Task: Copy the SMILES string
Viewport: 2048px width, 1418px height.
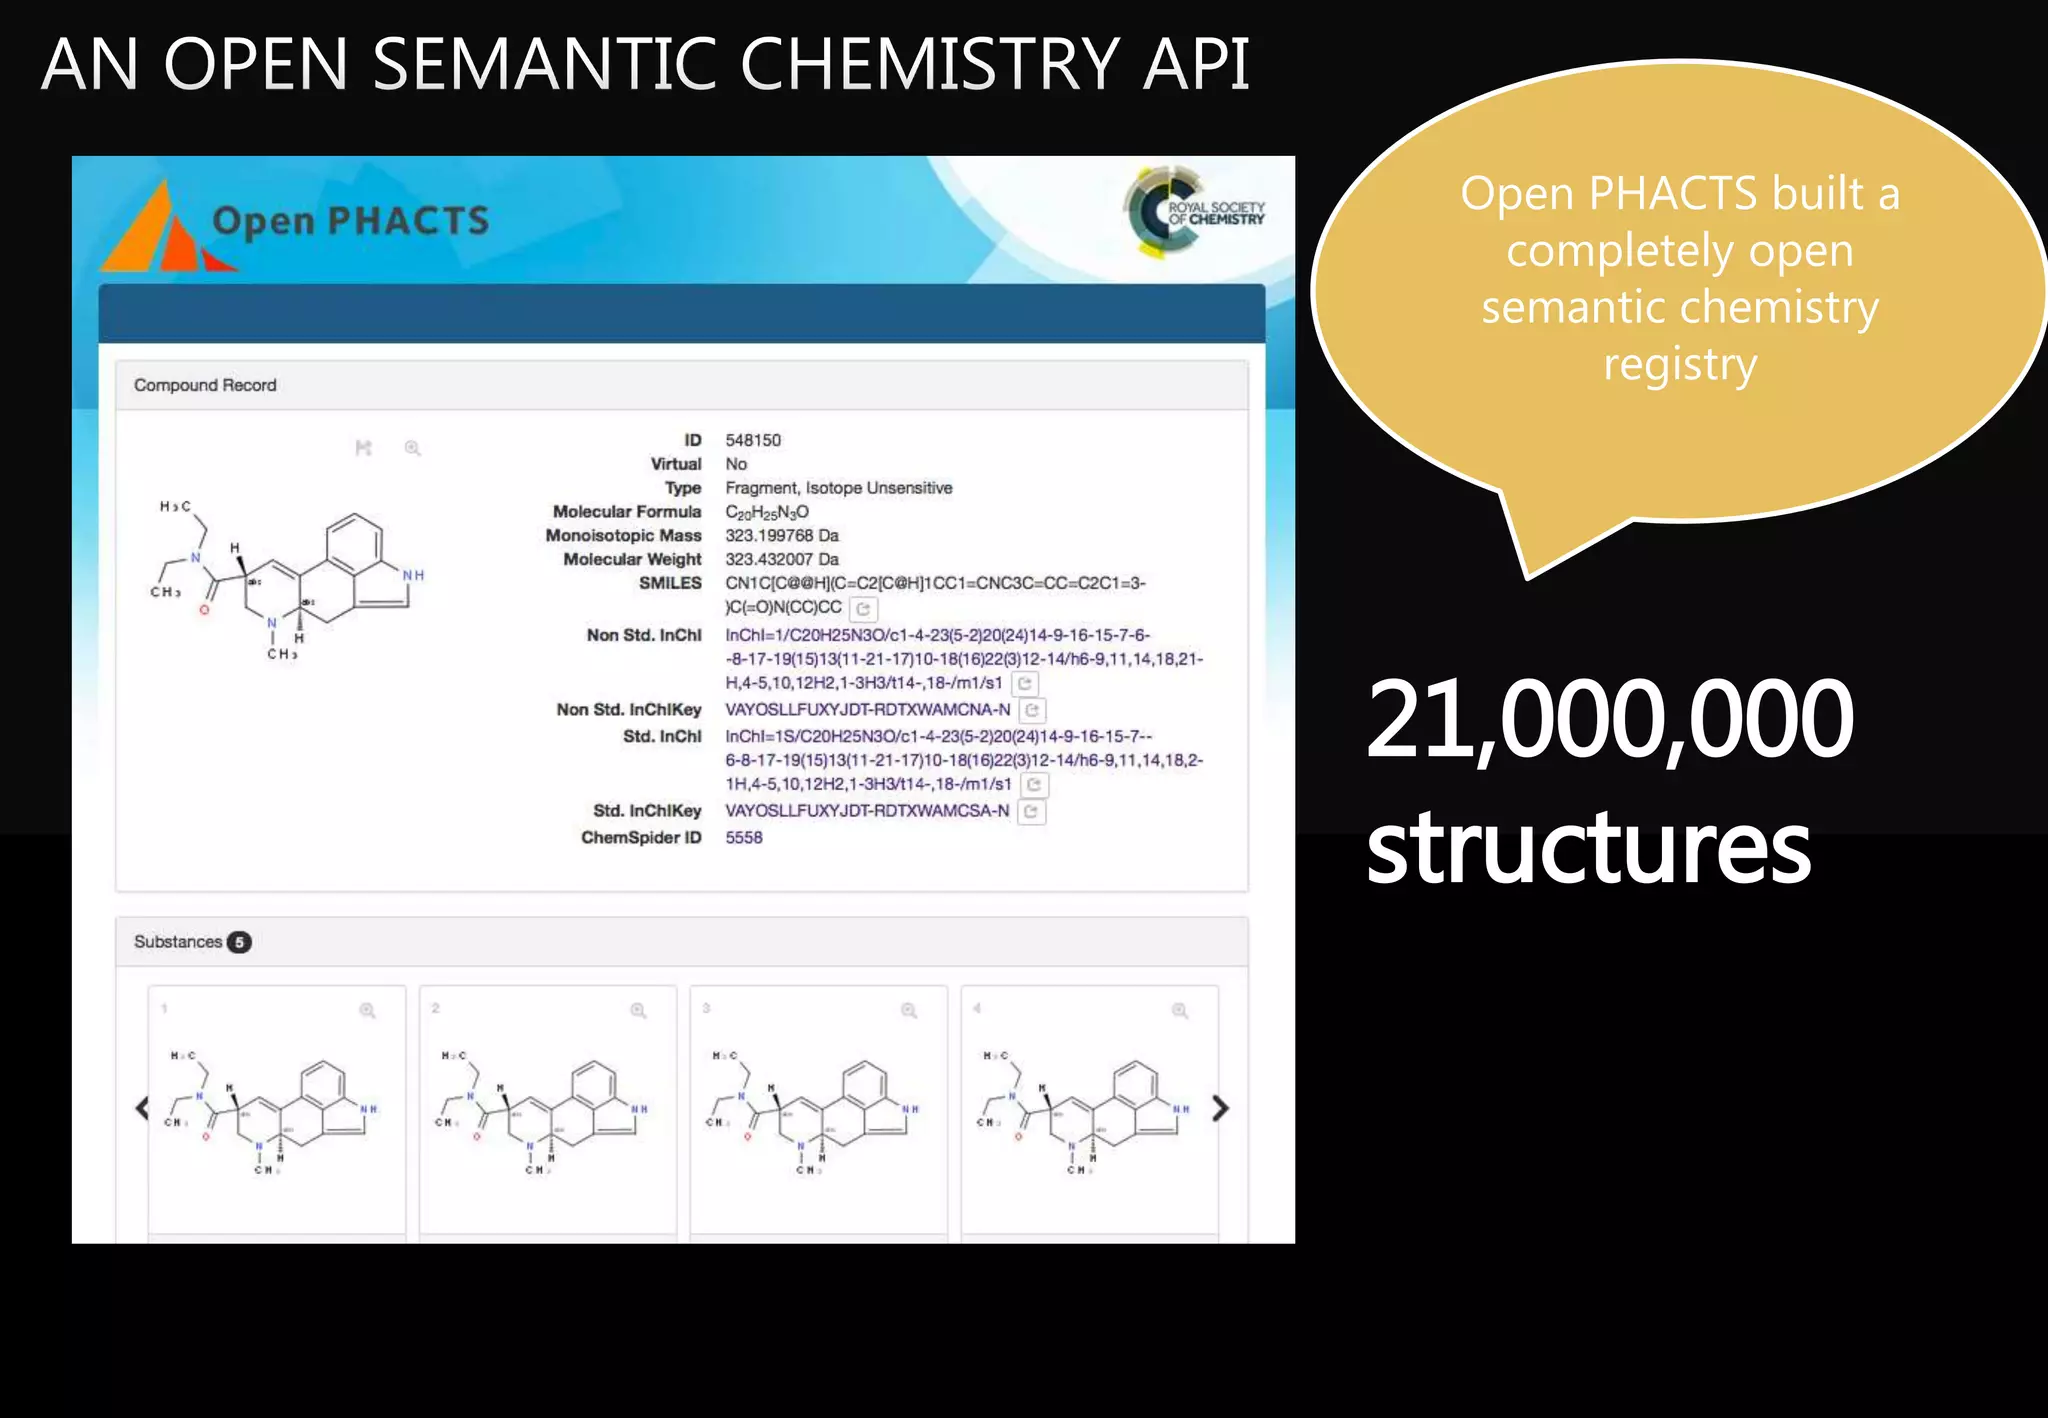Action: 864,608
